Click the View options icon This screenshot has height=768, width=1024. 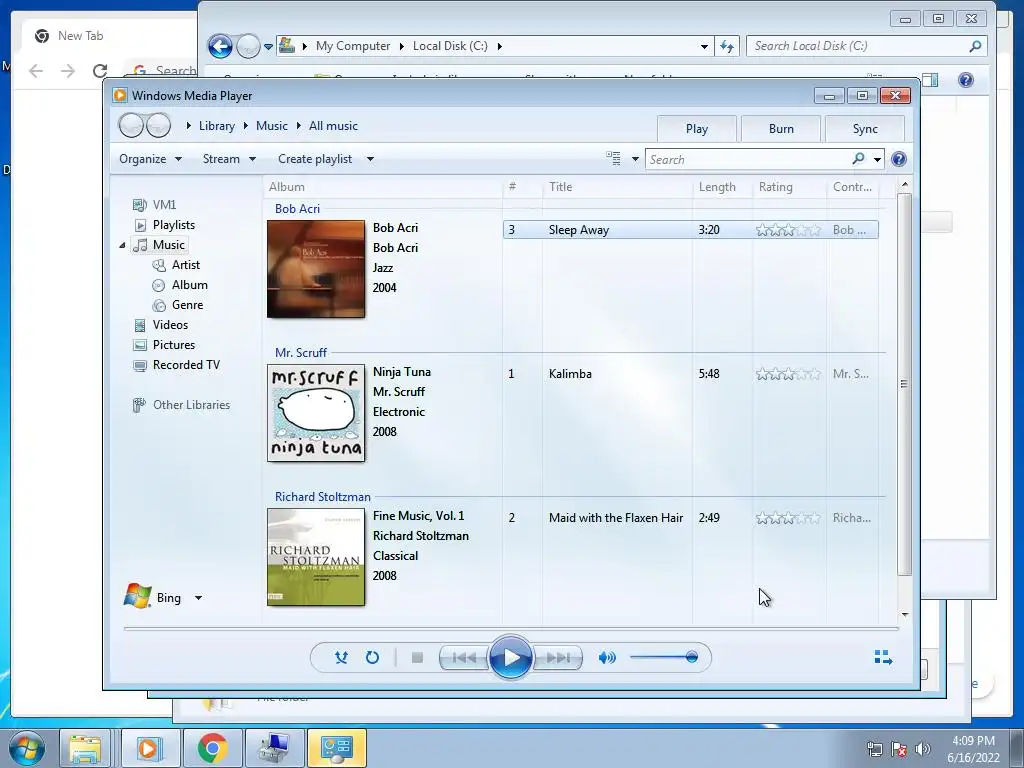(613, 159)
